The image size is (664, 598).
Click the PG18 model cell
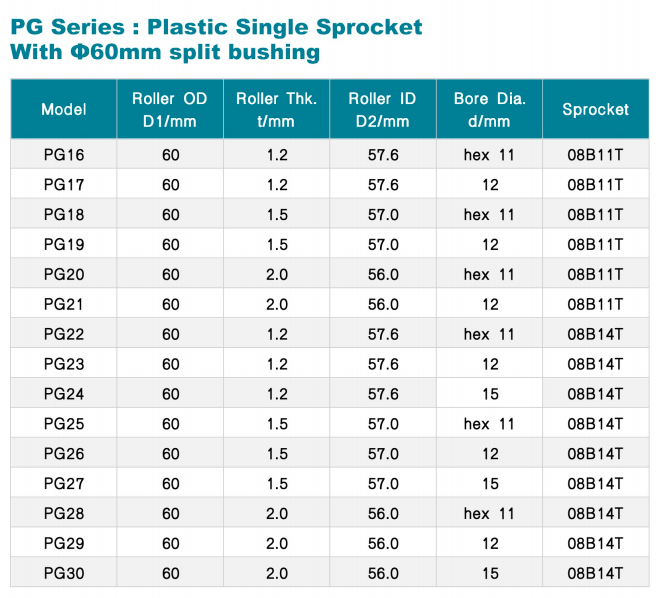[x=64, y=215]
